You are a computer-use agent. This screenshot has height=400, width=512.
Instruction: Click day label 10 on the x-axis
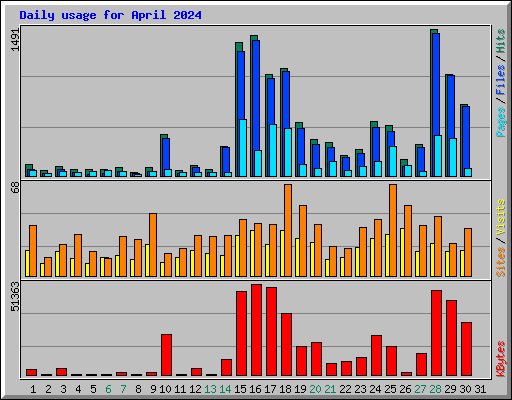165,389
